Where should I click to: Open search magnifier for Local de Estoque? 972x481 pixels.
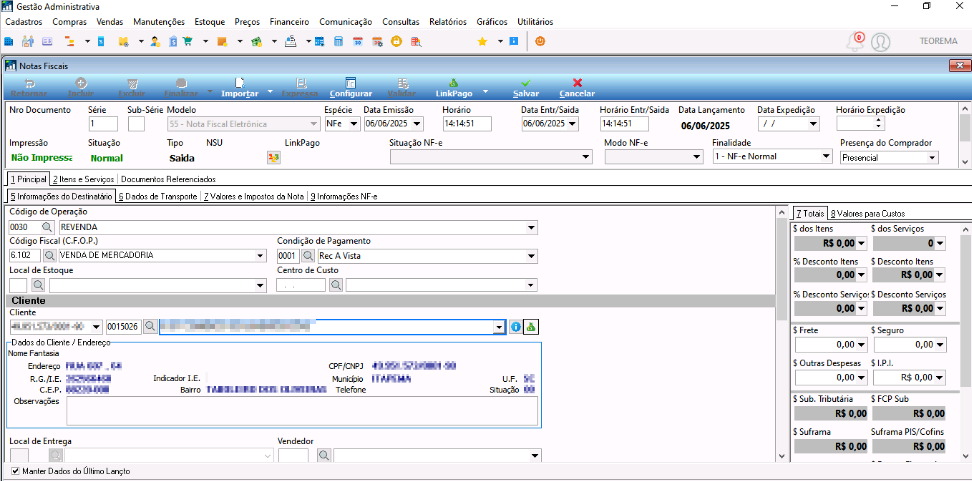point(38,285)
